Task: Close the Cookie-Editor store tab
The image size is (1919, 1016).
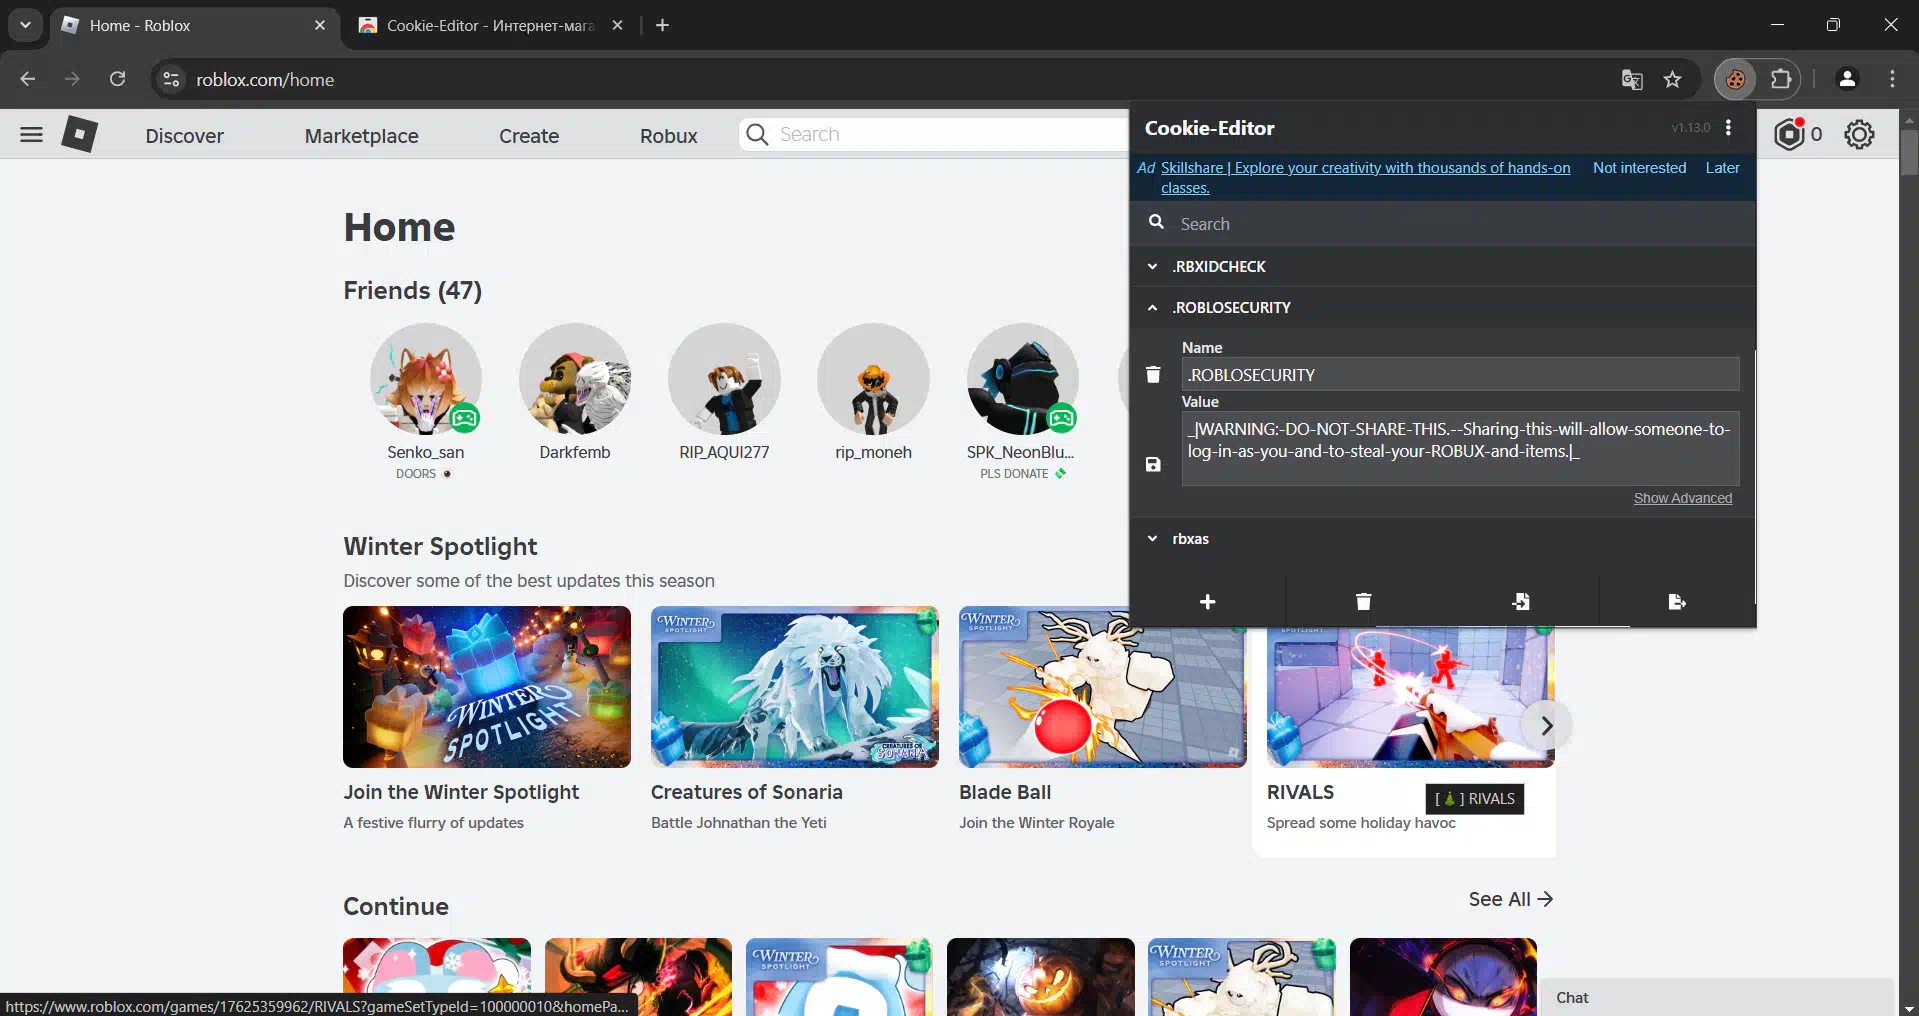Action: [617, 25]
